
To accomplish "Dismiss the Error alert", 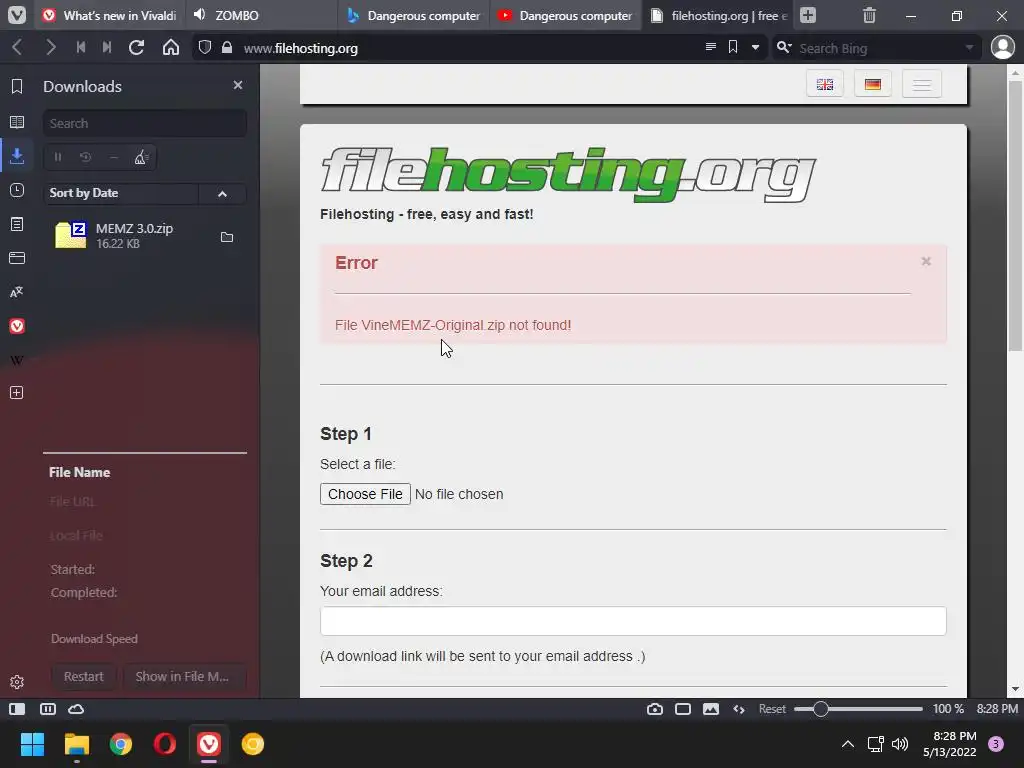I will coord(926,261).
